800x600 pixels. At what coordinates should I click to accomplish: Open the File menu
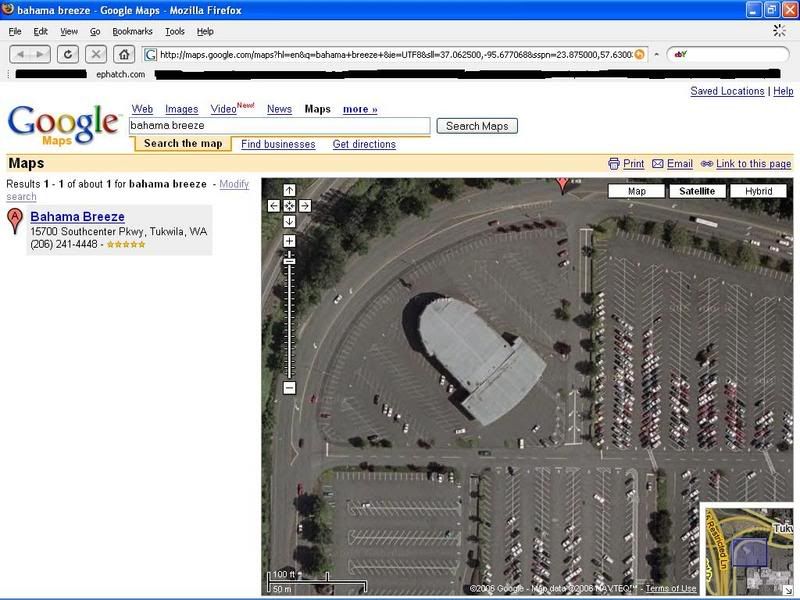pyautogui.click(x=15, y=32)
